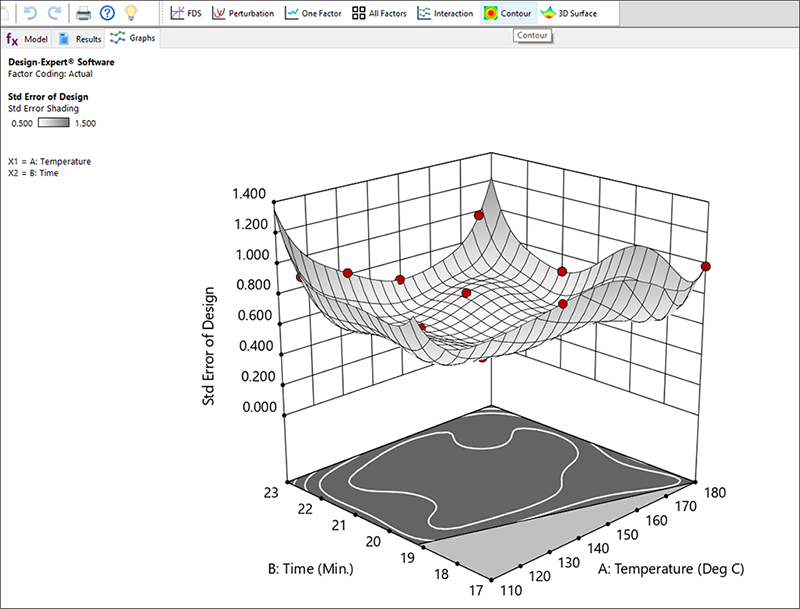Select the Graphs tab
Viewport: 800px width, 609px height.
coord(132,39)
